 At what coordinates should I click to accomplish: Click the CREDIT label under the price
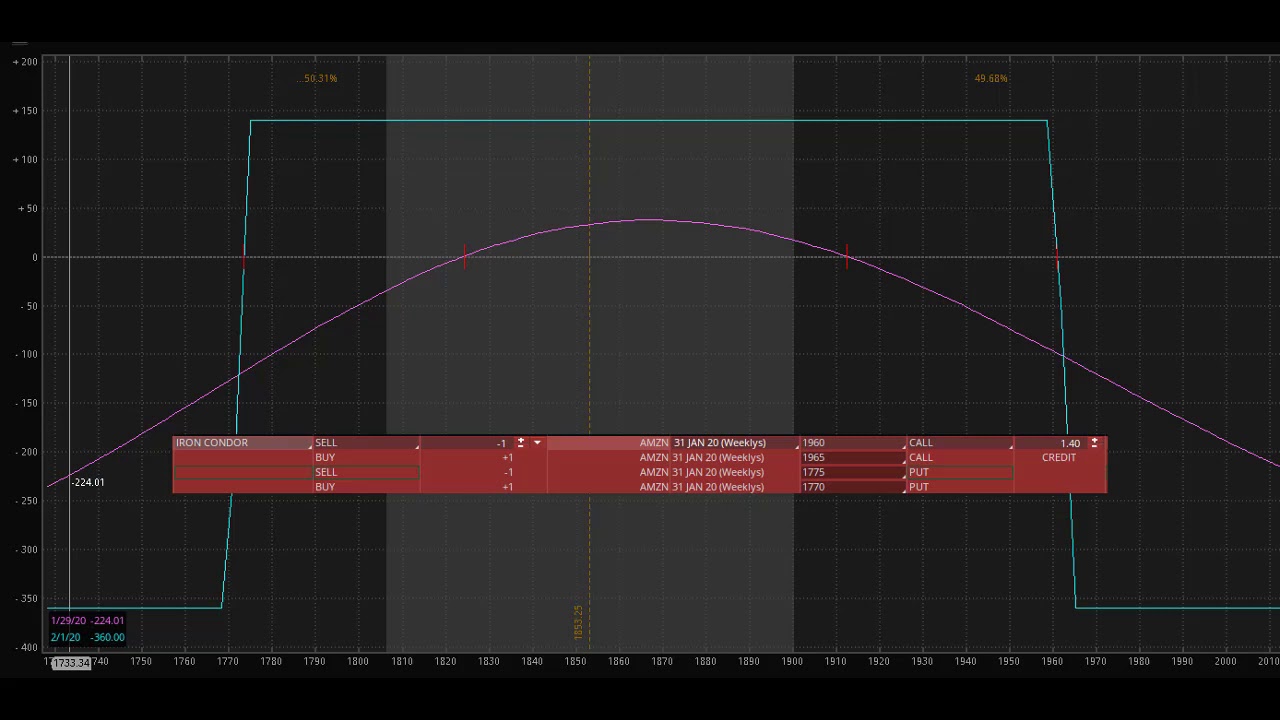pyautogui.click(x=1059, y=458)
